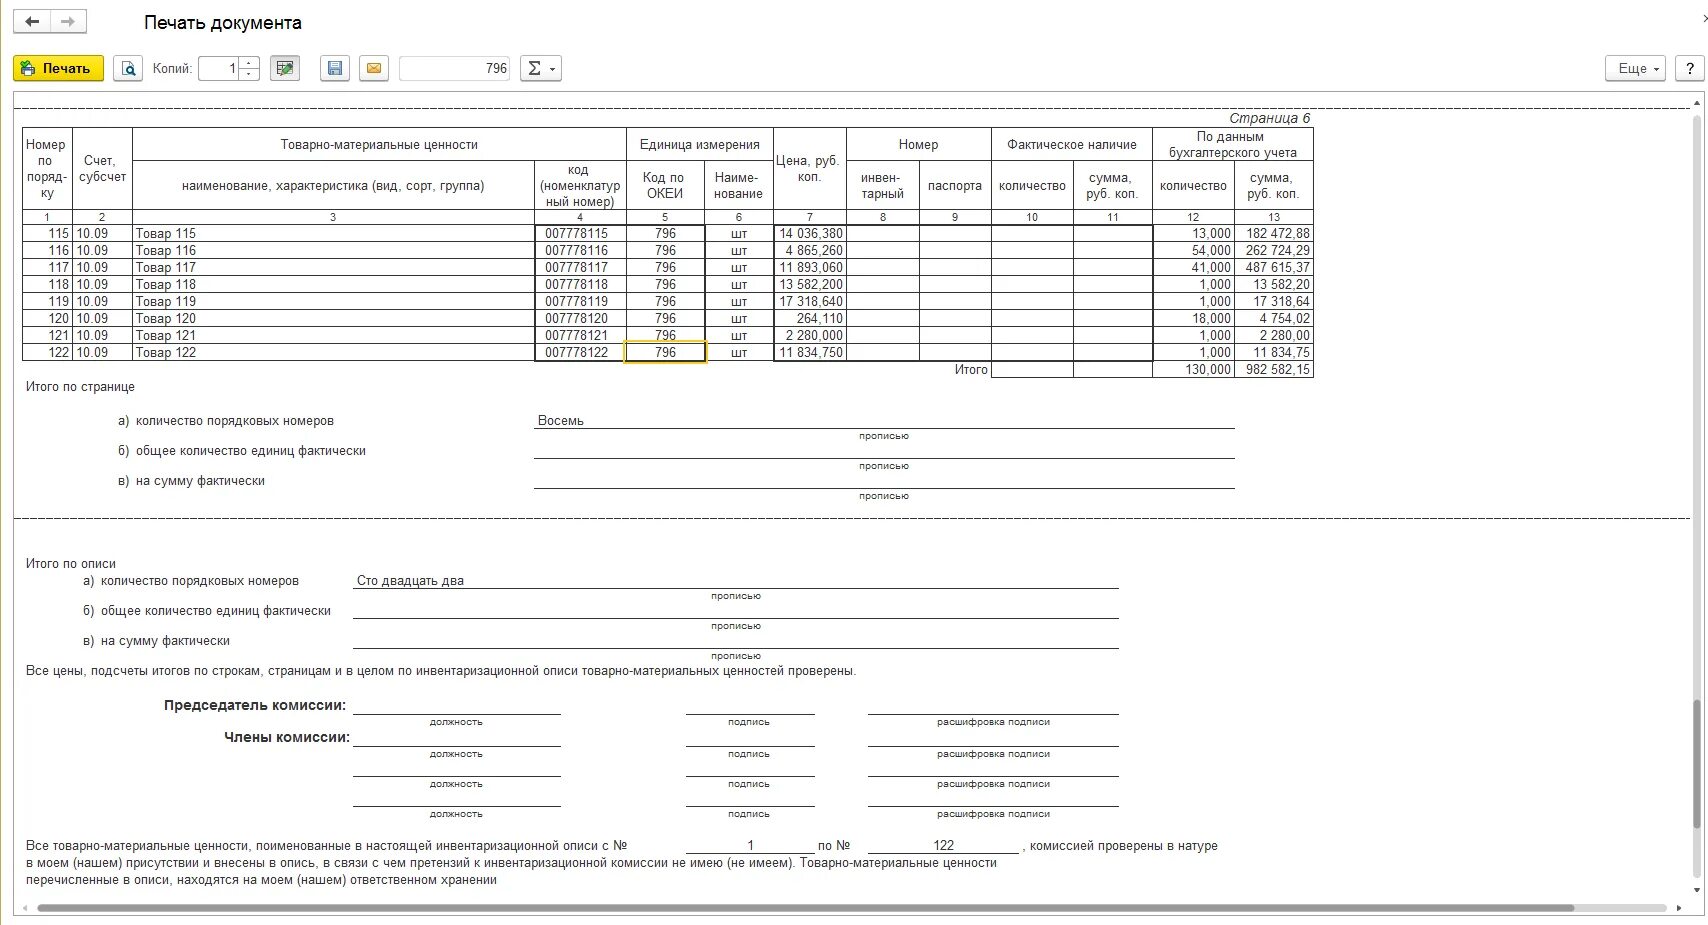Image resolution: width=1708 pixels, height=925 pixels.
Task: Click the scroll left arrow of horizontal scrollbar
Action: [27, 908]
